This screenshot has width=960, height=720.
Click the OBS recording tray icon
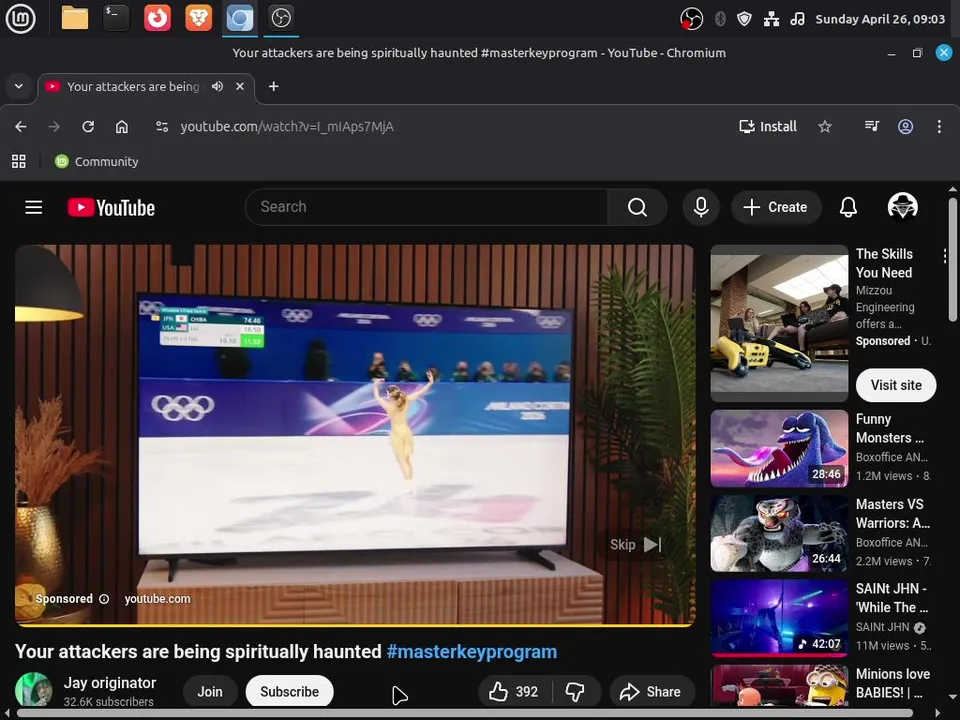click(691, 19)
